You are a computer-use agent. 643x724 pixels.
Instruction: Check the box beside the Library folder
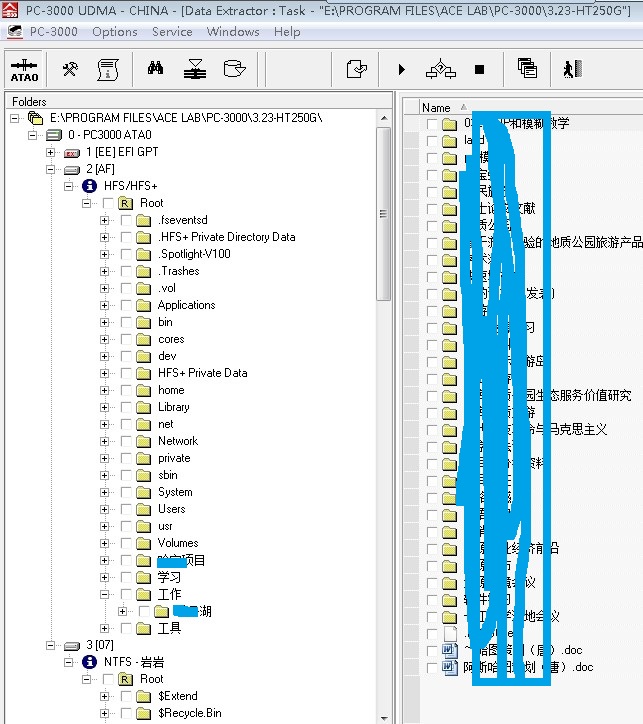point(127,407)
